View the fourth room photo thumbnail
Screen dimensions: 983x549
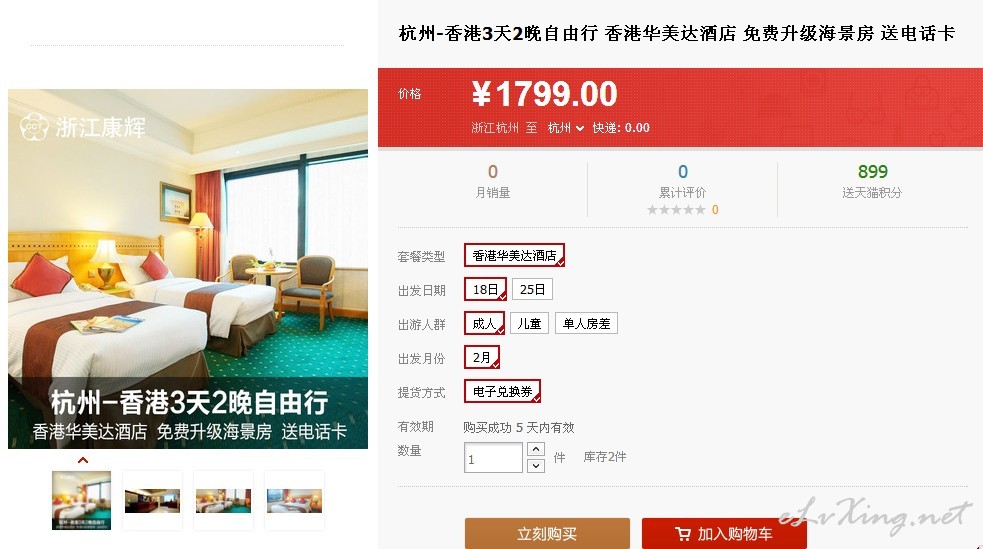(295, 501)
